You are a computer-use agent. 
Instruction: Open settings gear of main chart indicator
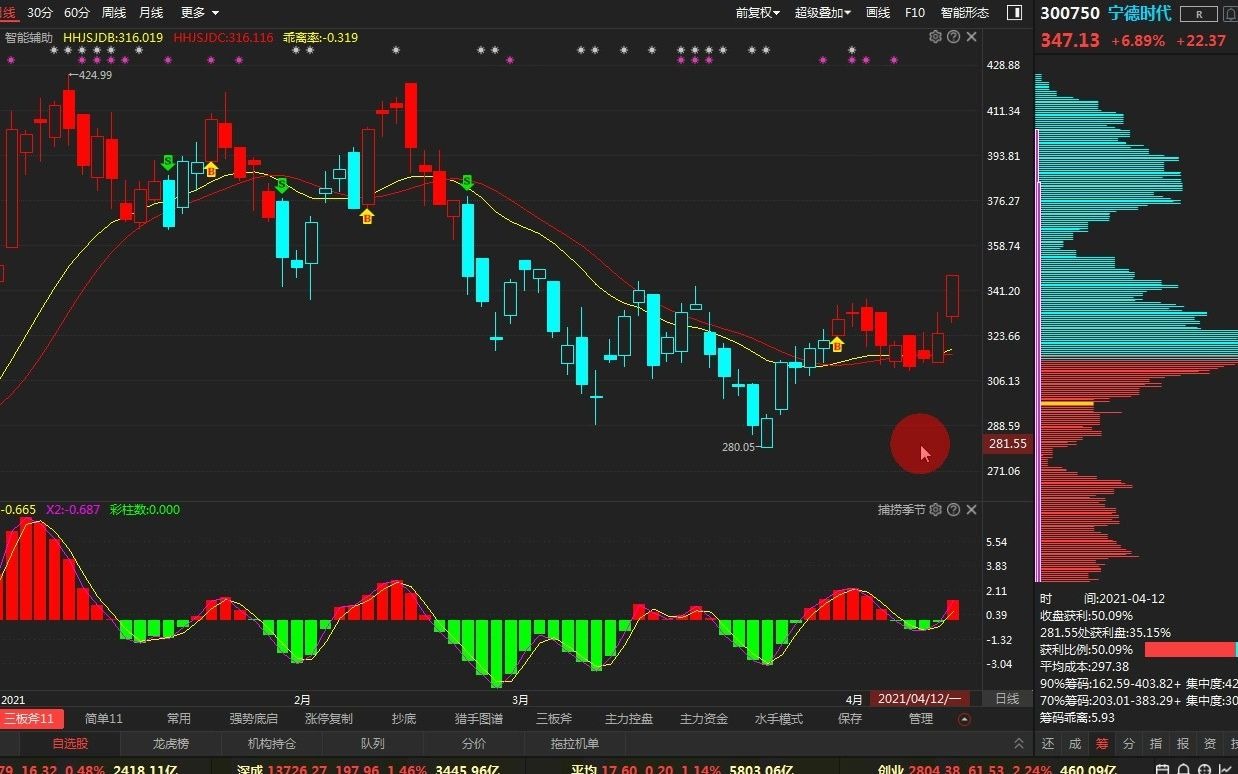pyautogui.click(x=935, y=37)
